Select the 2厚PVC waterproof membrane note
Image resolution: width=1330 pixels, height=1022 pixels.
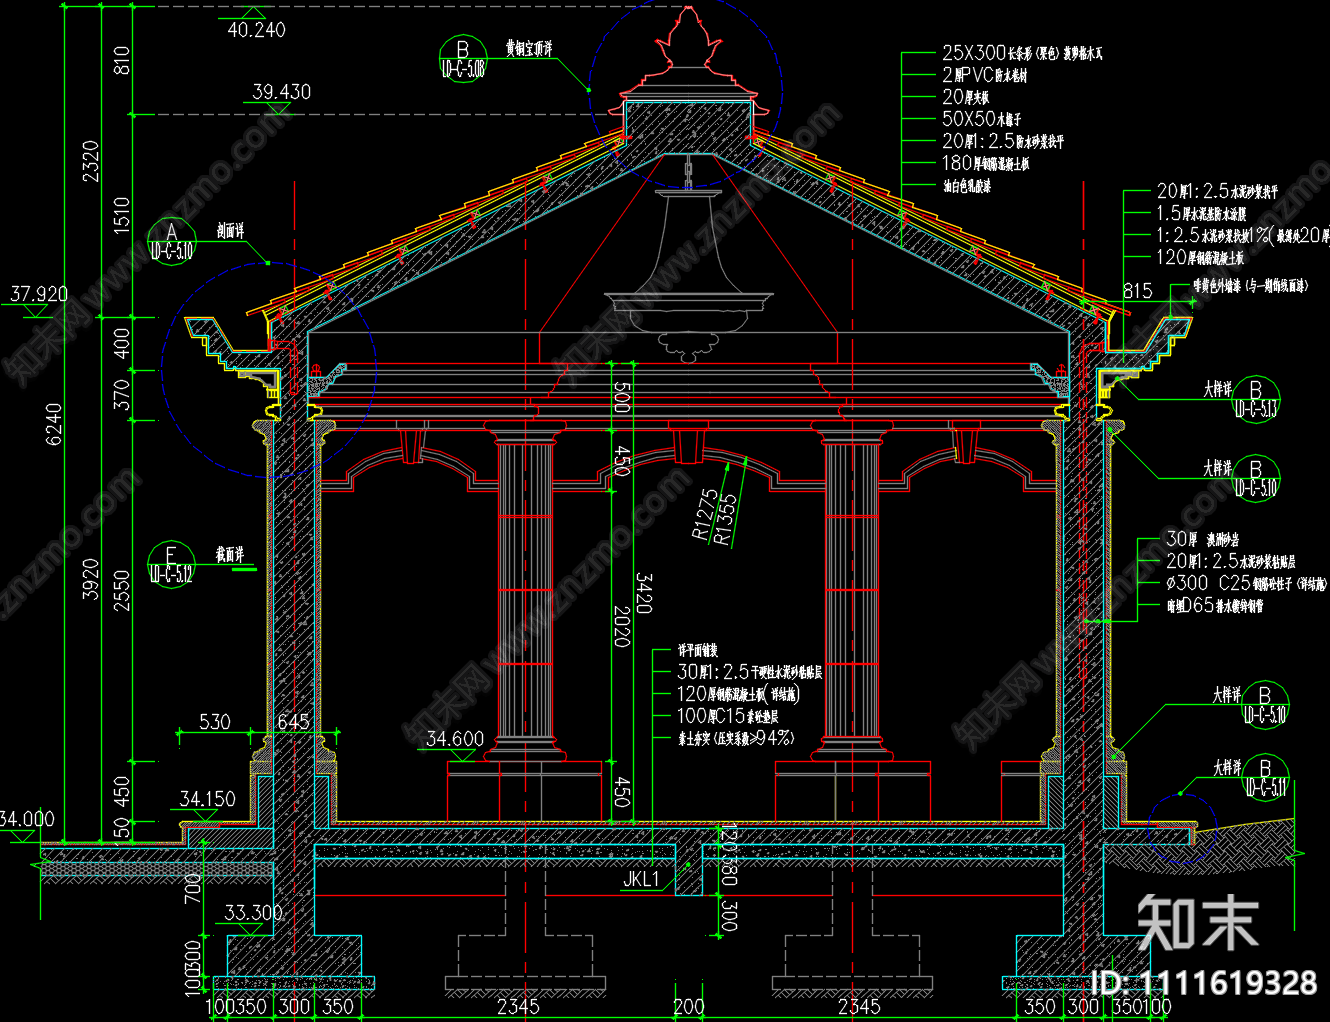tap(985, 75)
